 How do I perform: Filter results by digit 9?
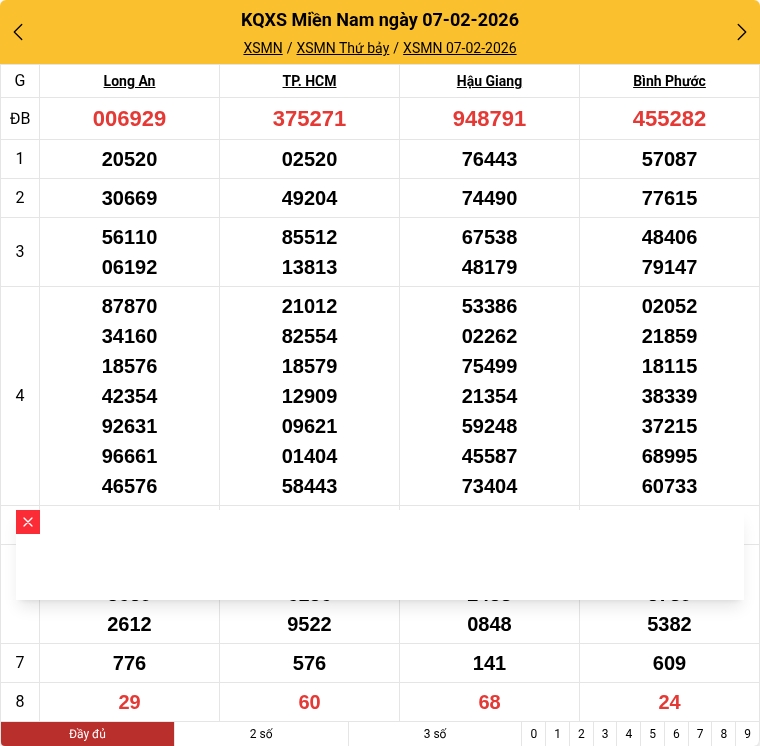(747, 734)
